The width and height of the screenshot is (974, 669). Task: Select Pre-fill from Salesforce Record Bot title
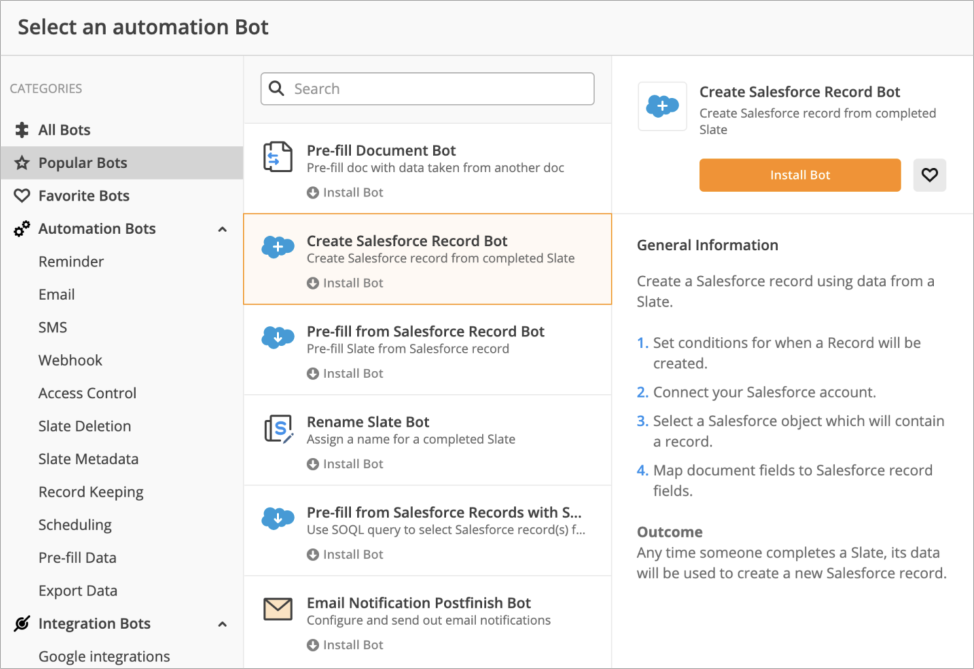tap(426, 332)
